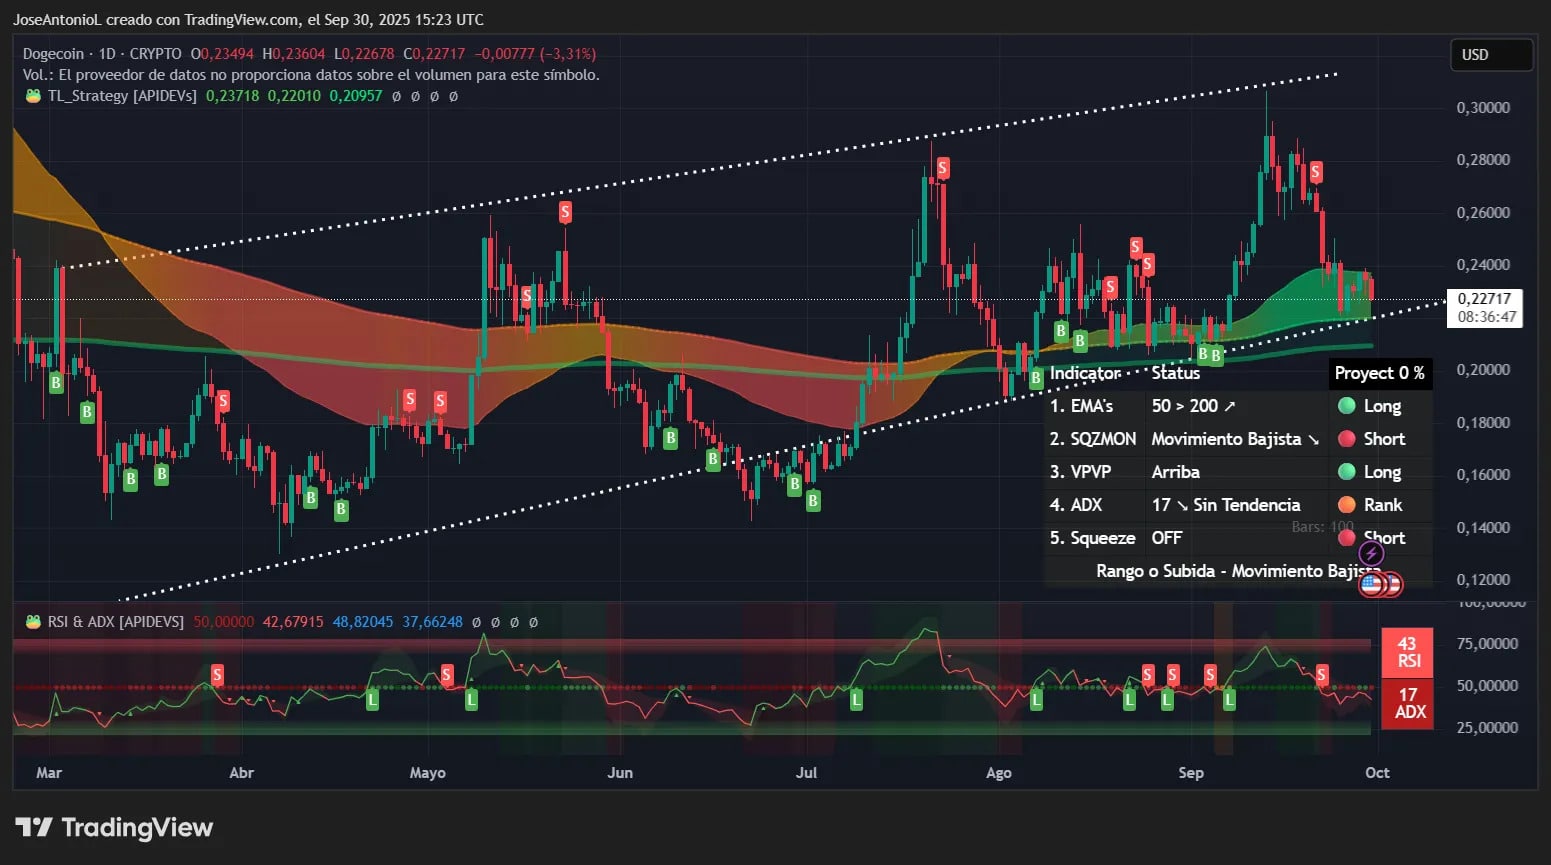Expand the Proyect 0 % panel
This screenshot has width=1551, height=865.
[x=1380, y=373]
